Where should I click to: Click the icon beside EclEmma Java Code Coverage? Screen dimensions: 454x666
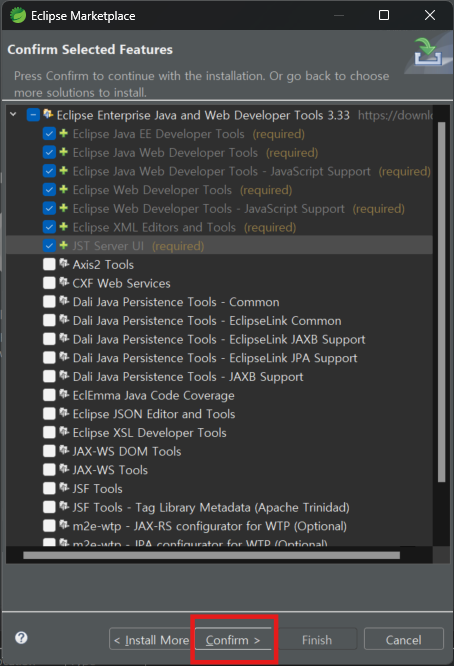pyautogui.click(x=64, y=394)
